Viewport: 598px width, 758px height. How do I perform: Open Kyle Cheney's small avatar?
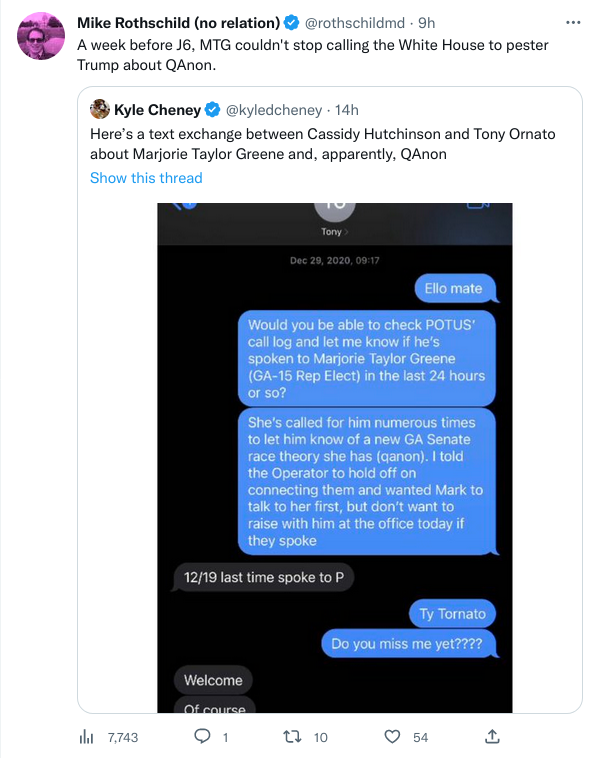(x=100, y=109)
